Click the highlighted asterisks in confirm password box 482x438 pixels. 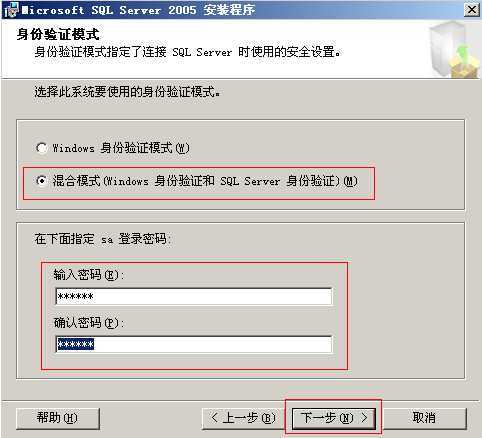[76, 344]
